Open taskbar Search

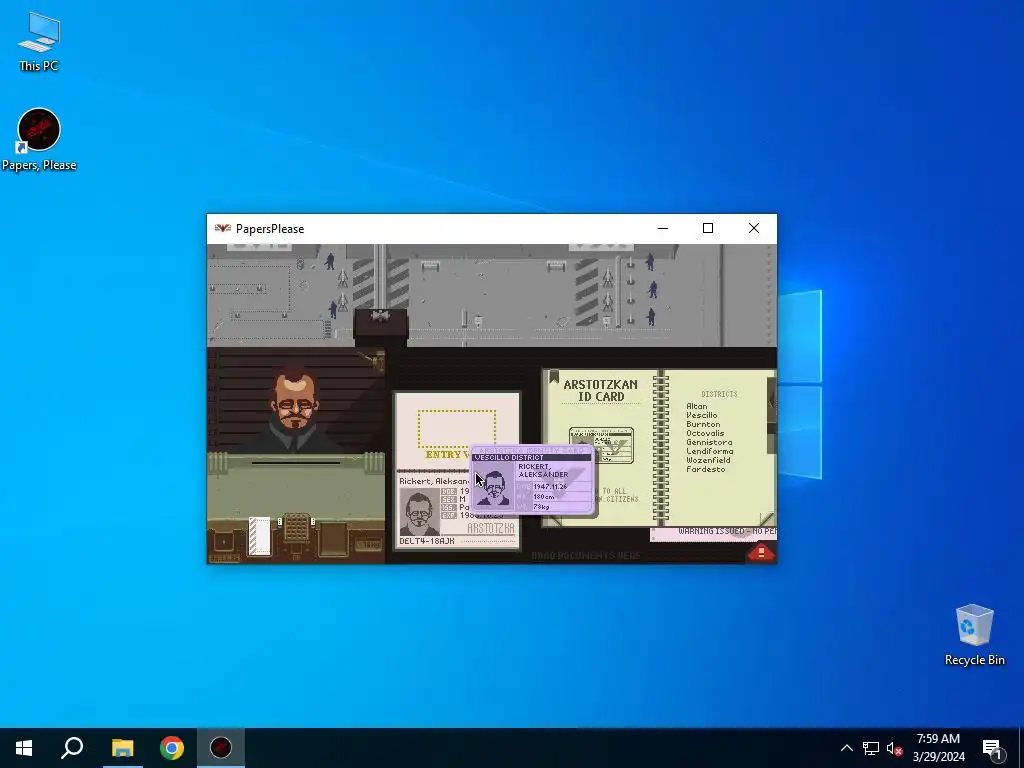pyautogui.click(x=72, y=748)
